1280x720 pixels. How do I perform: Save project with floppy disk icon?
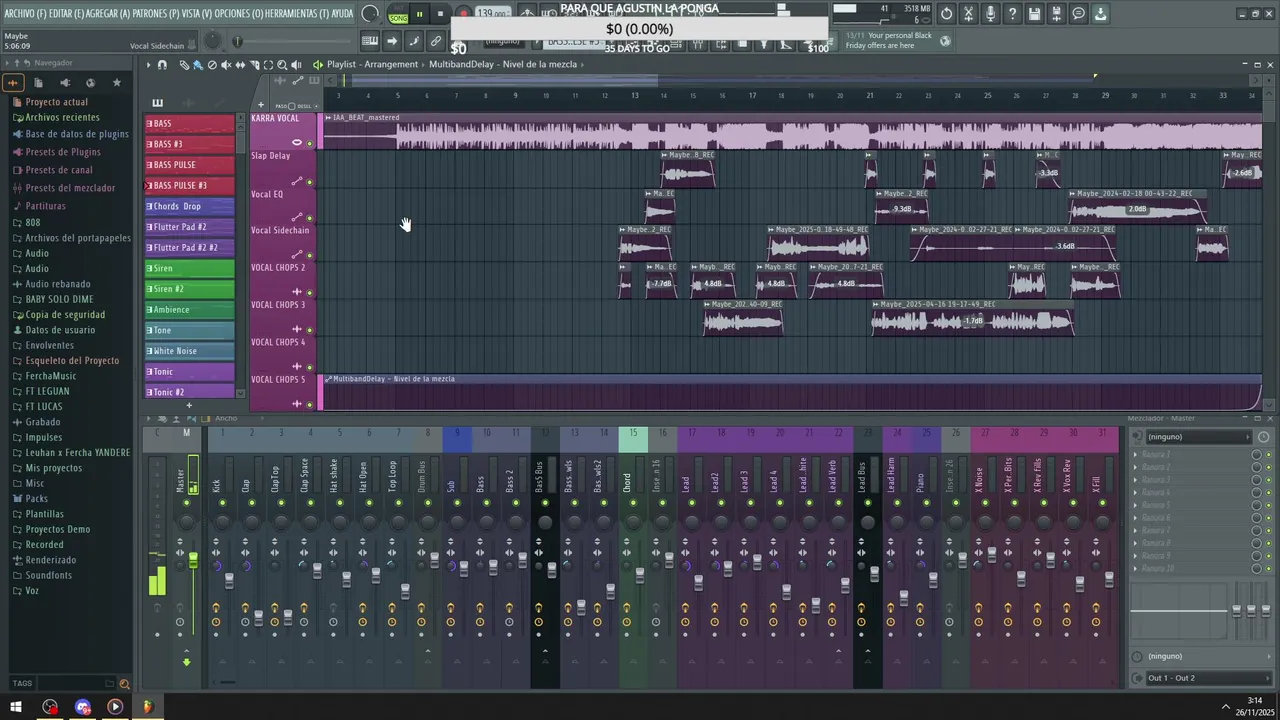1035,14
